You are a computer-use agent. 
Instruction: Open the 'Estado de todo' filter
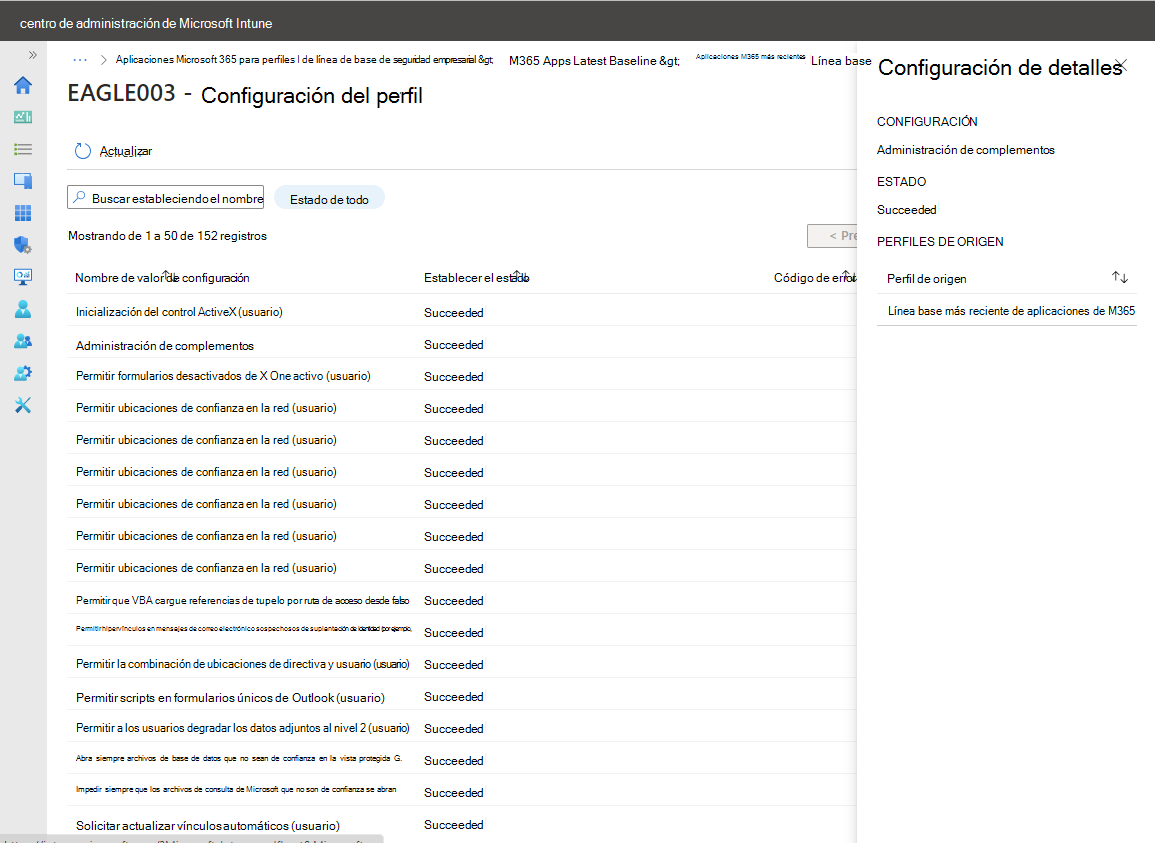[x=329, y=199]
